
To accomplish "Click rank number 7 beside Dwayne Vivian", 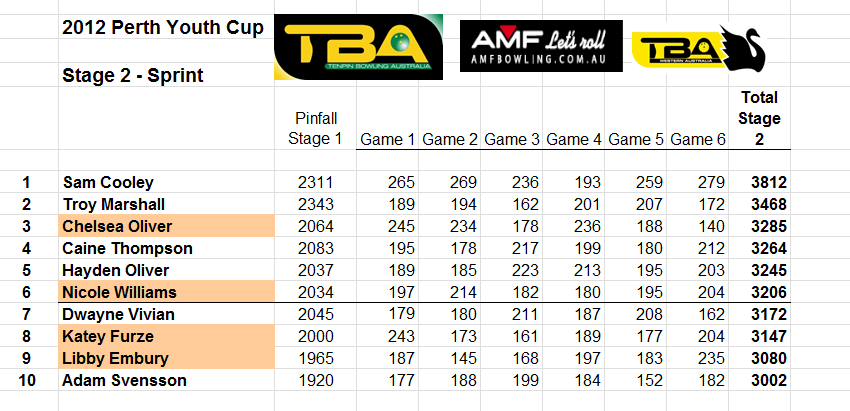I will (x=27, y=314).
